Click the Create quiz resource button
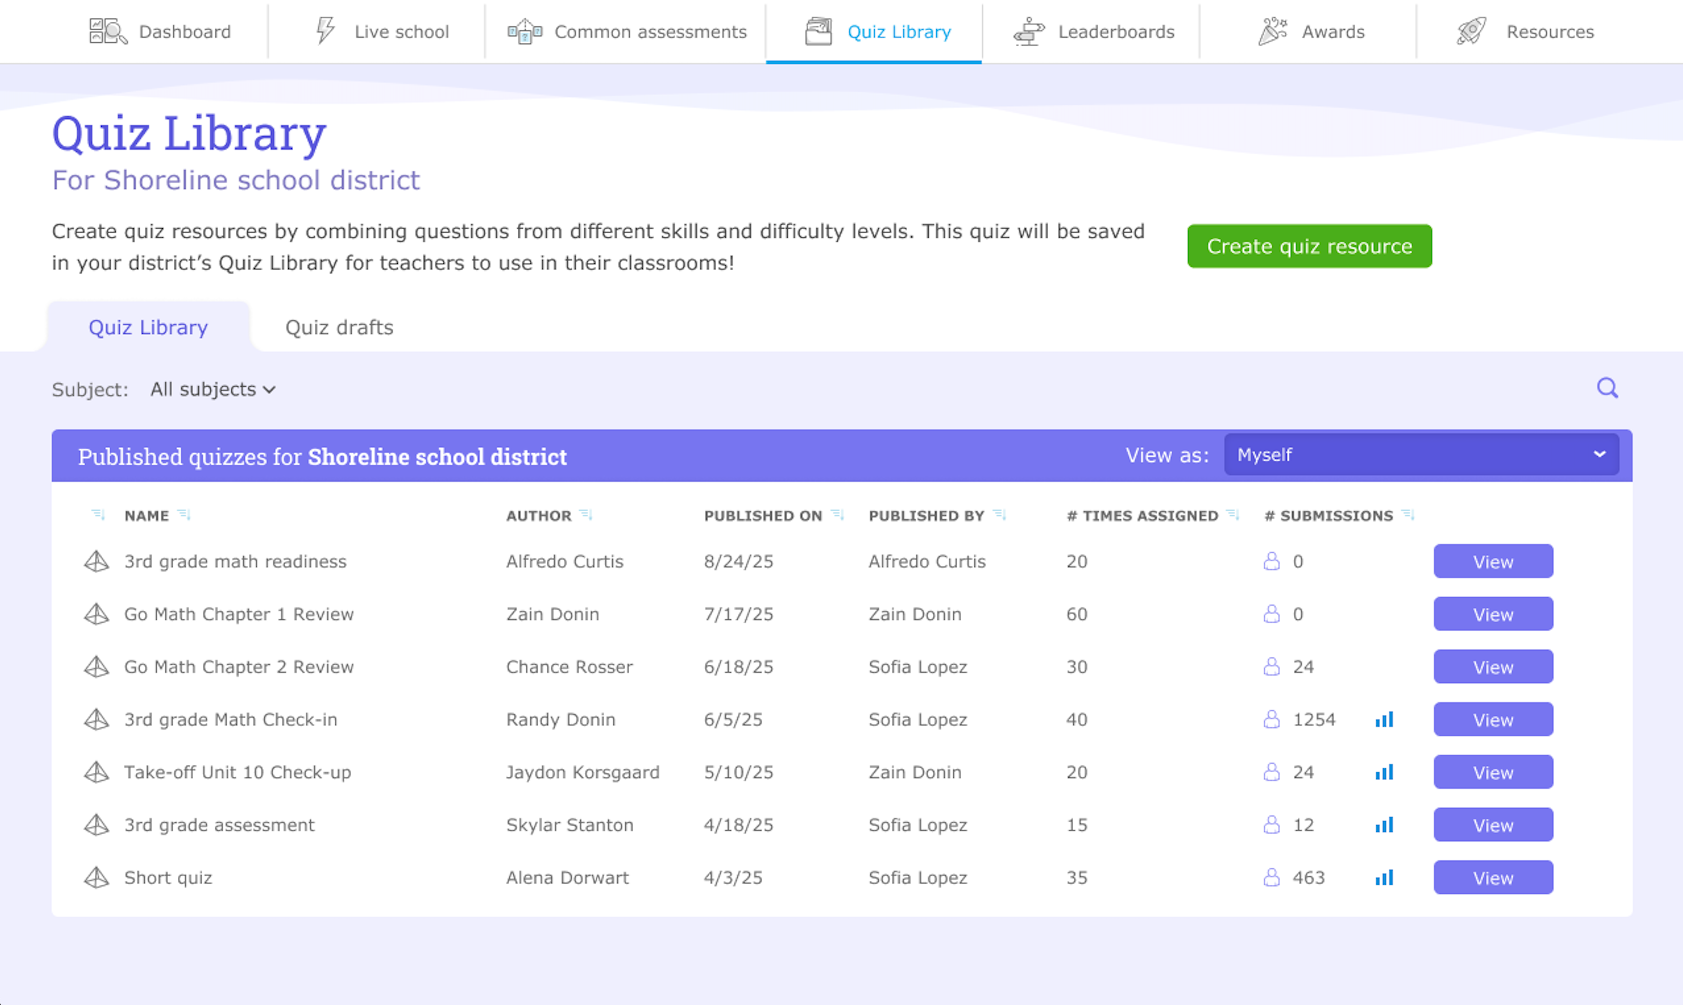Screen dimensions: 1683x1005 1309,246
